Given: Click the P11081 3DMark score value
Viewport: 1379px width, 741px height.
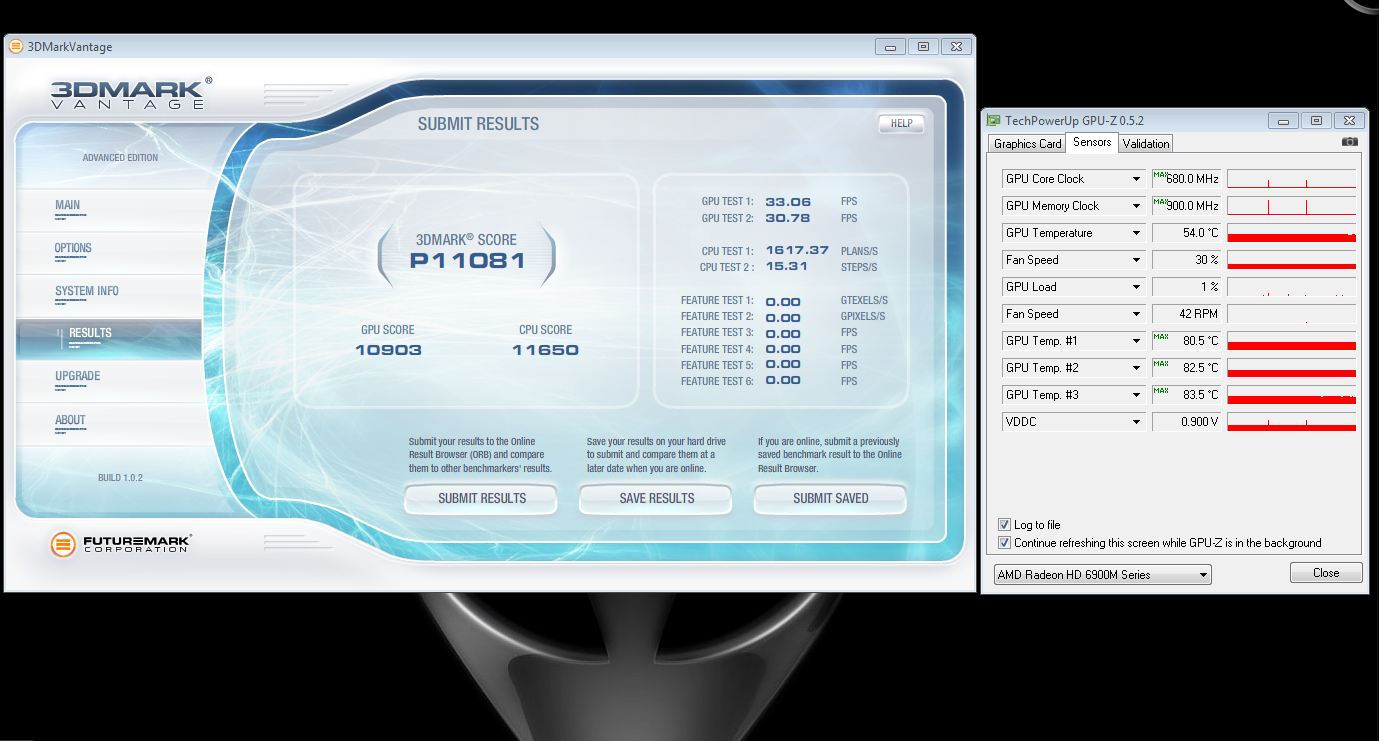Looking at the screenshot, I should [x=467, y=261].
